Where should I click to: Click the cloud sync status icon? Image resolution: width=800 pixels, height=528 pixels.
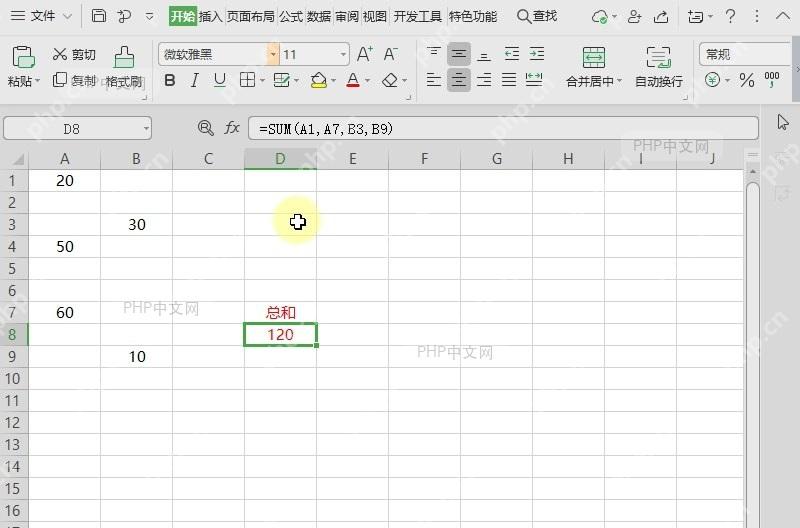click(x=599, y=17)
